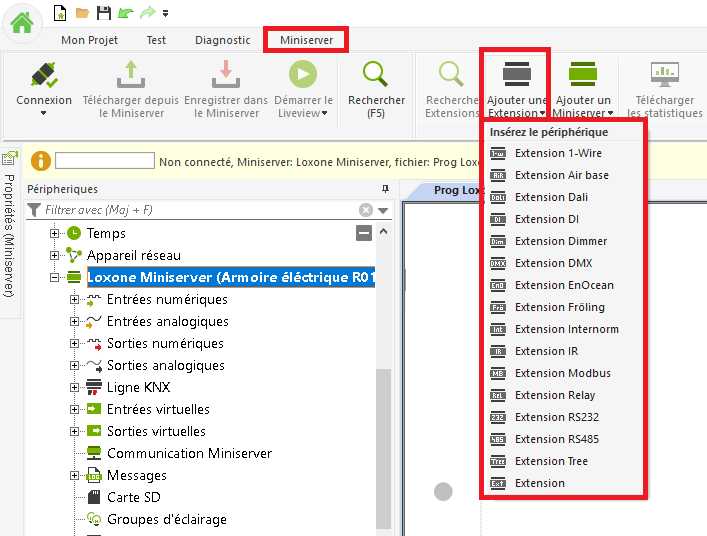Viewport: 707px width, 536px height.
Task: Open the Mon Projet tab
Action: (89, 40)
